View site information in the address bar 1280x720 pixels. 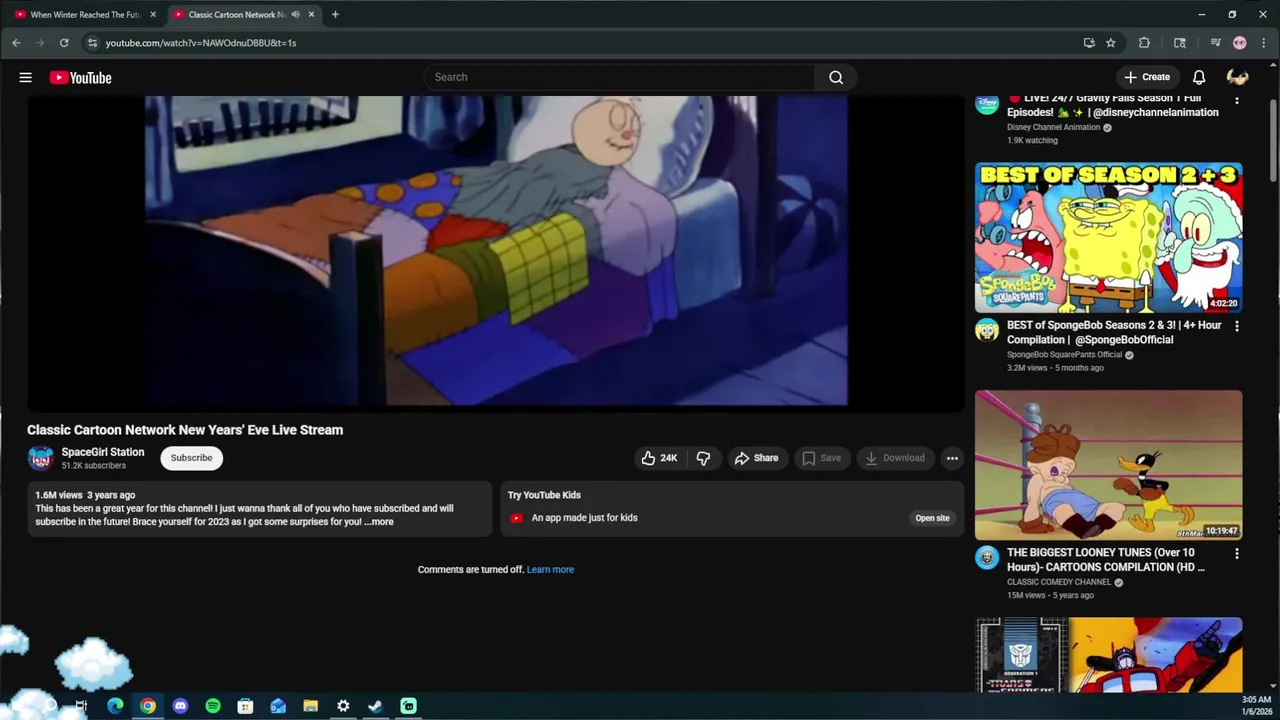pyautogui.click(x=92, y=43)
